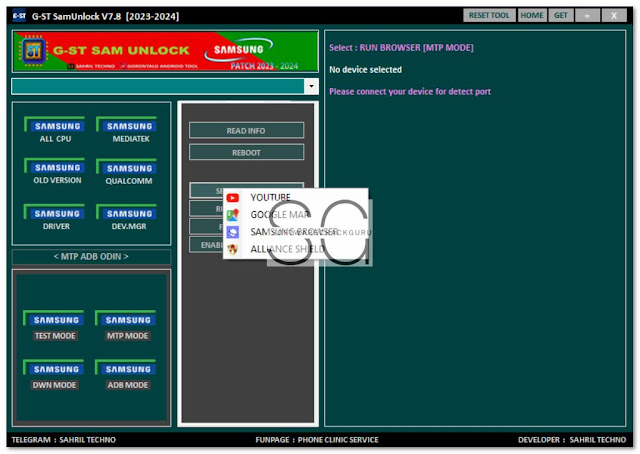Click the GET button
Screen dimensions: 640x454
click(560, 16)
